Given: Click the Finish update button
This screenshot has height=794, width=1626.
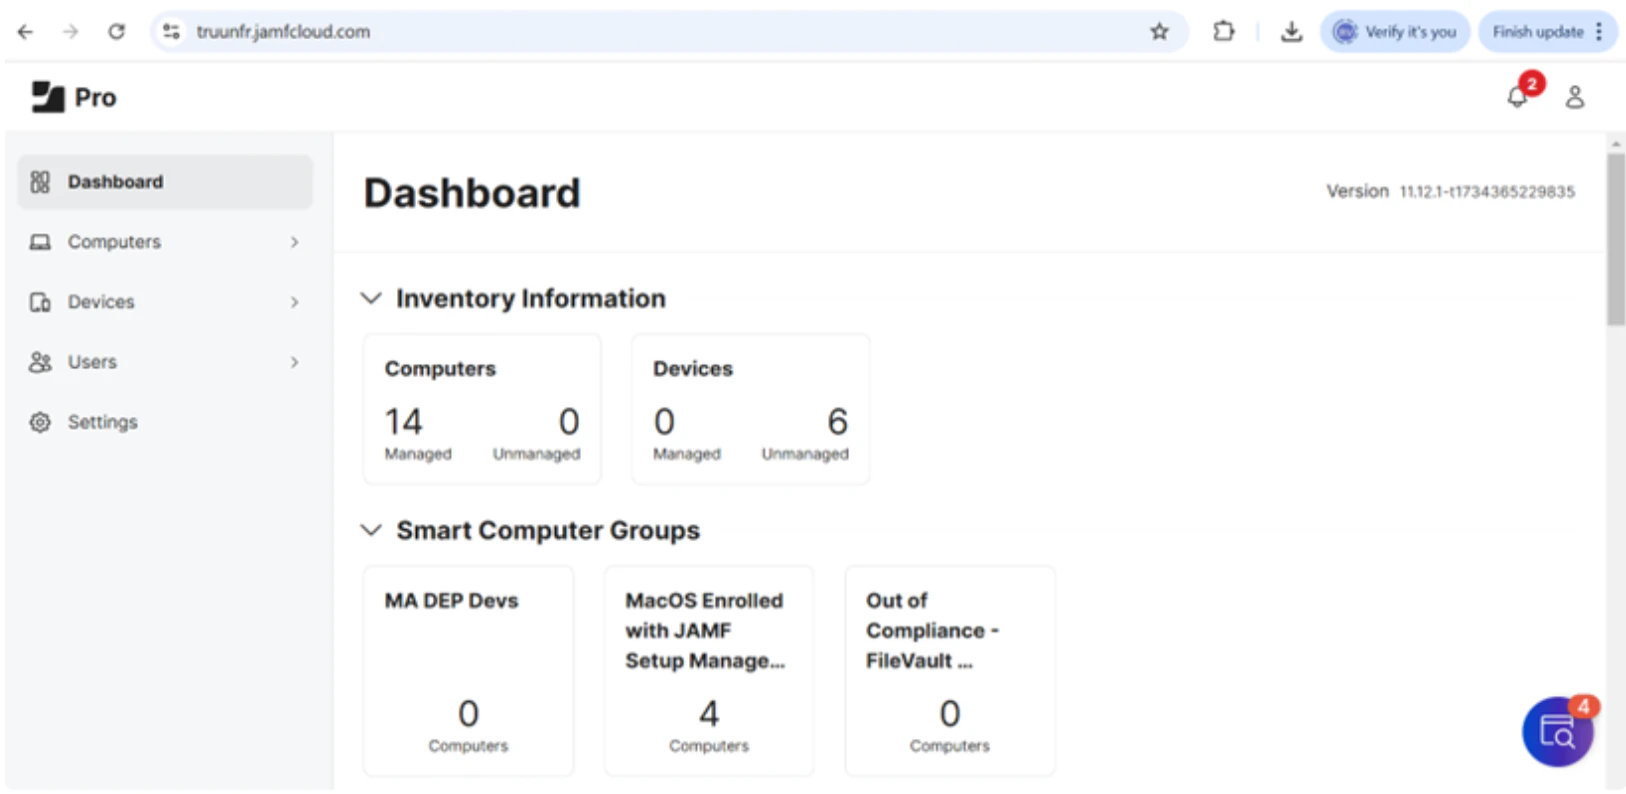Looking at the screenshot, I should point(1537,32).
